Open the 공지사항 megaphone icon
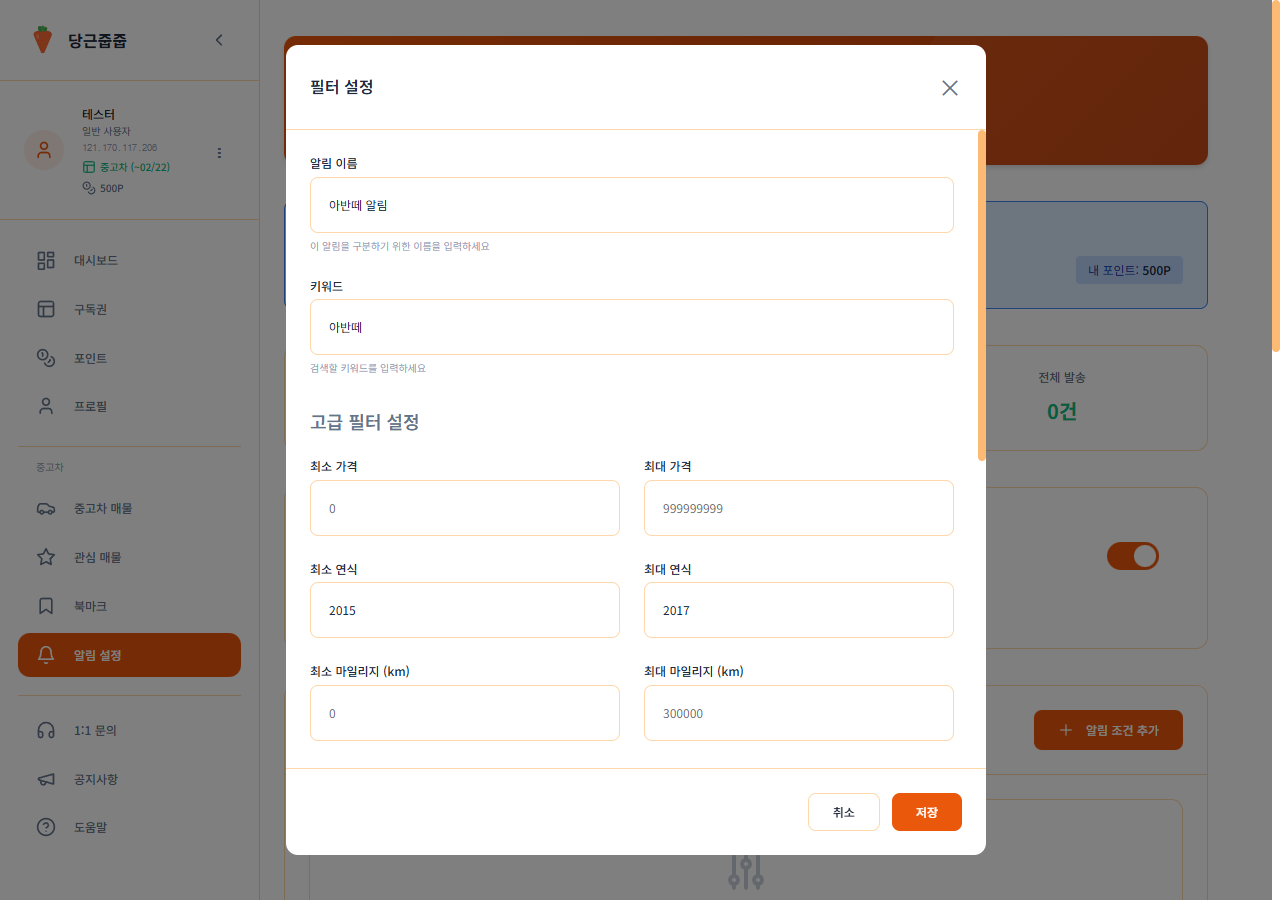The height and width of the screenshot is (900, 1280). [45, 779]
